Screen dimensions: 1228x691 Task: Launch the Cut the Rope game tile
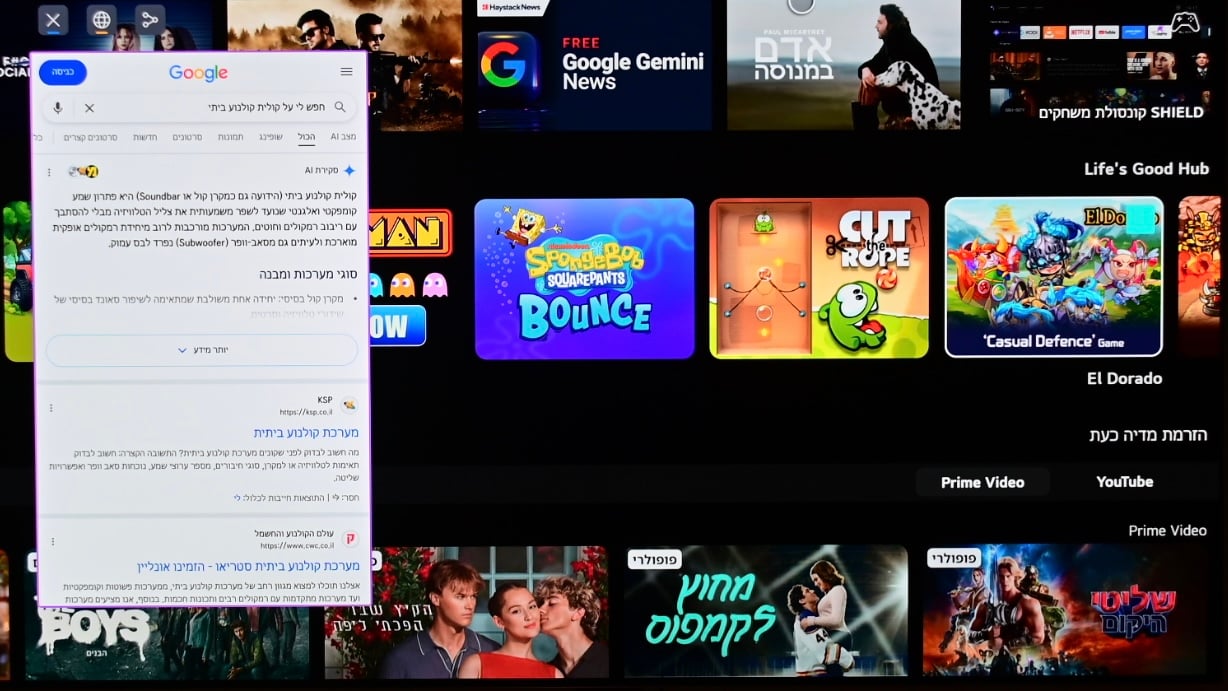[819, 278]
